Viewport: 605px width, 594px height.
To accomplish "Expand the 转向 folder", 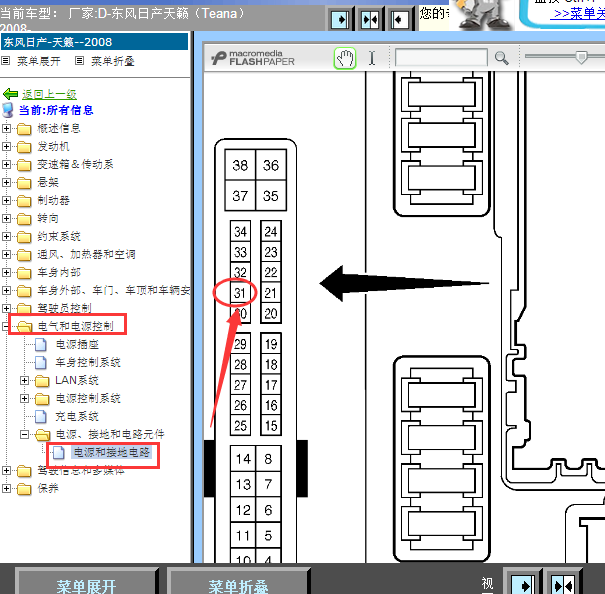I will 6,218.
